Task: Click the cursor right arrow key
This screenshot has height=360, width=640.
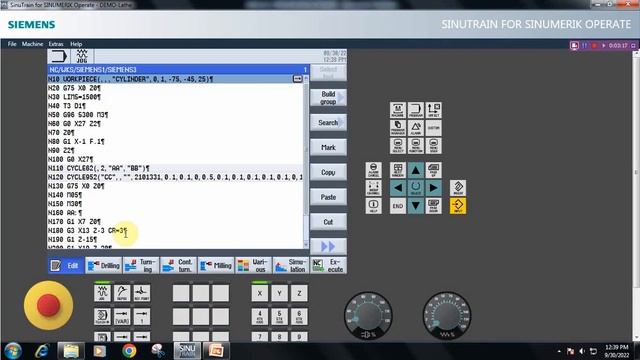Action: tap(433, 188)
